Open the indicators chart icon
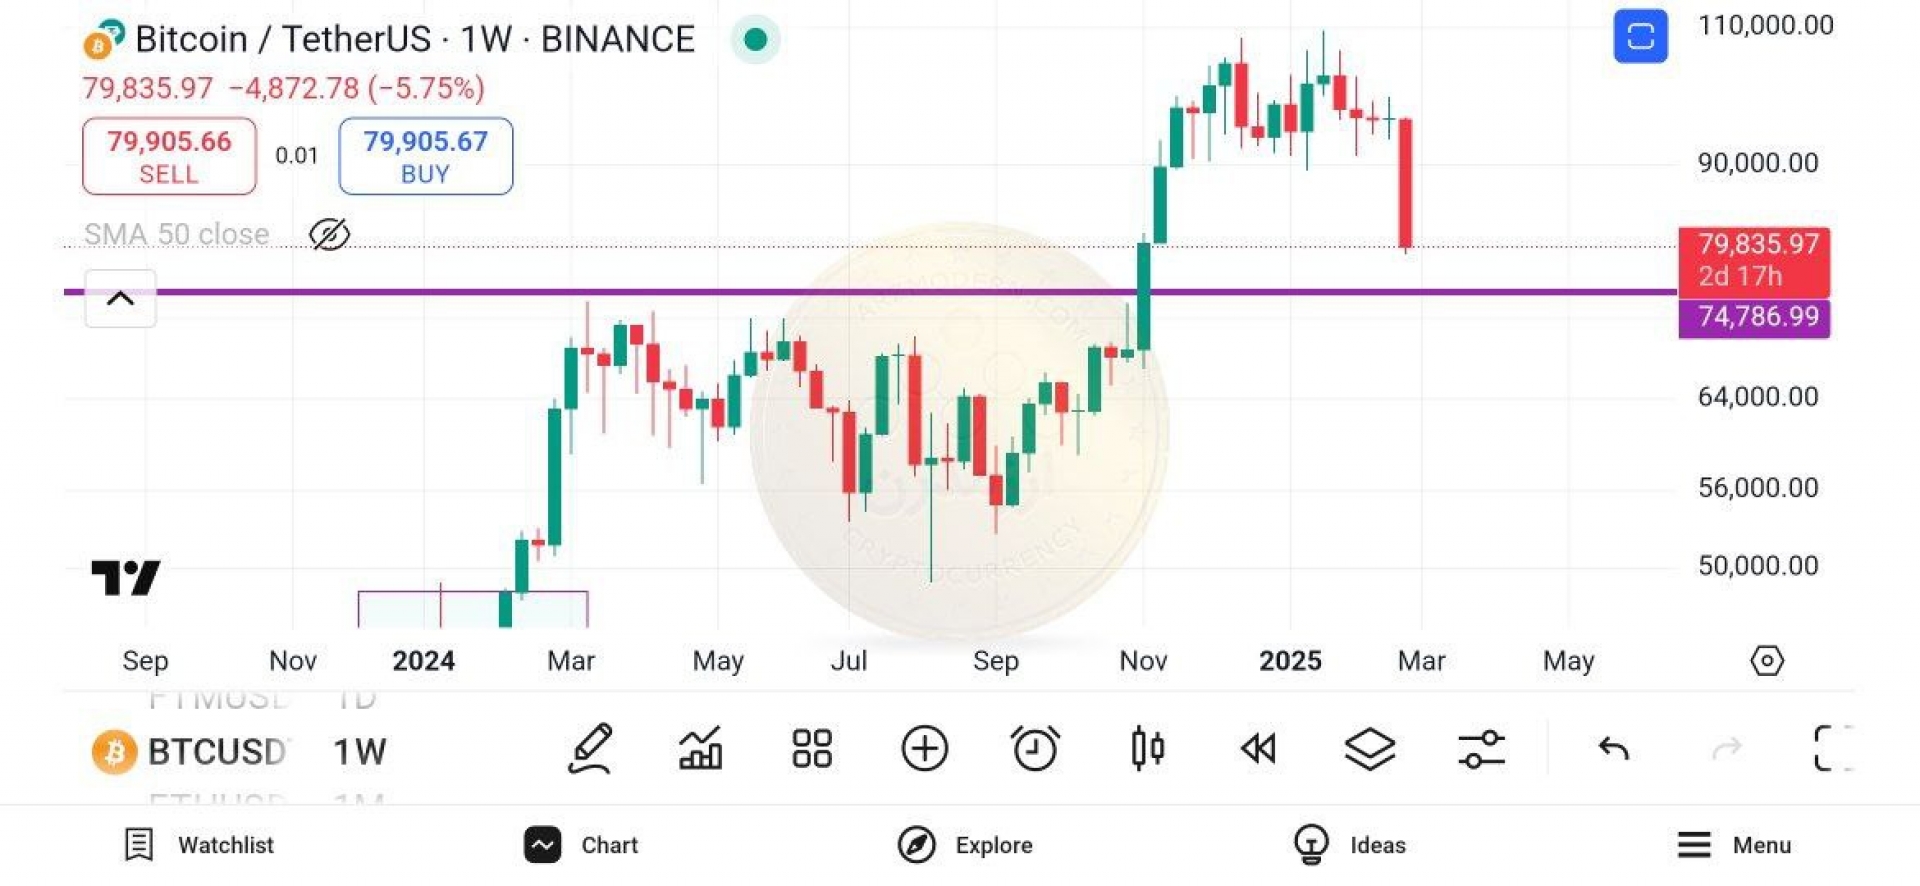 701,749
